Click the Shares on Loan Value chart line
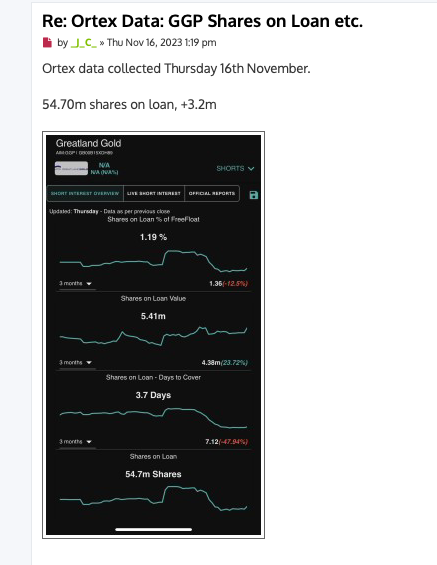The image size is (437, 565). (x=153, y=337)
